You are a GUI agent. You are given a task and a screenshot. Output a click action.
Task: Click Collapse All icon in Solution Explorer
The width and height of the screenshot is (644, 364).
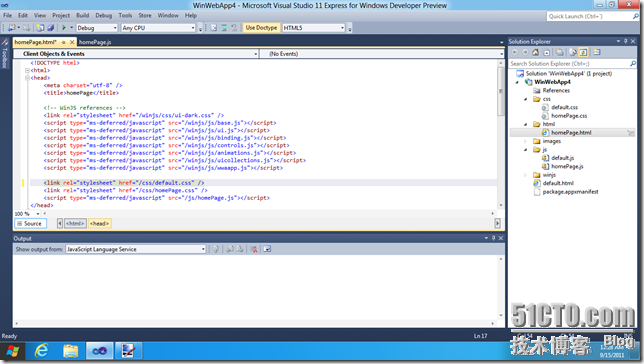[x=546, y=52]
